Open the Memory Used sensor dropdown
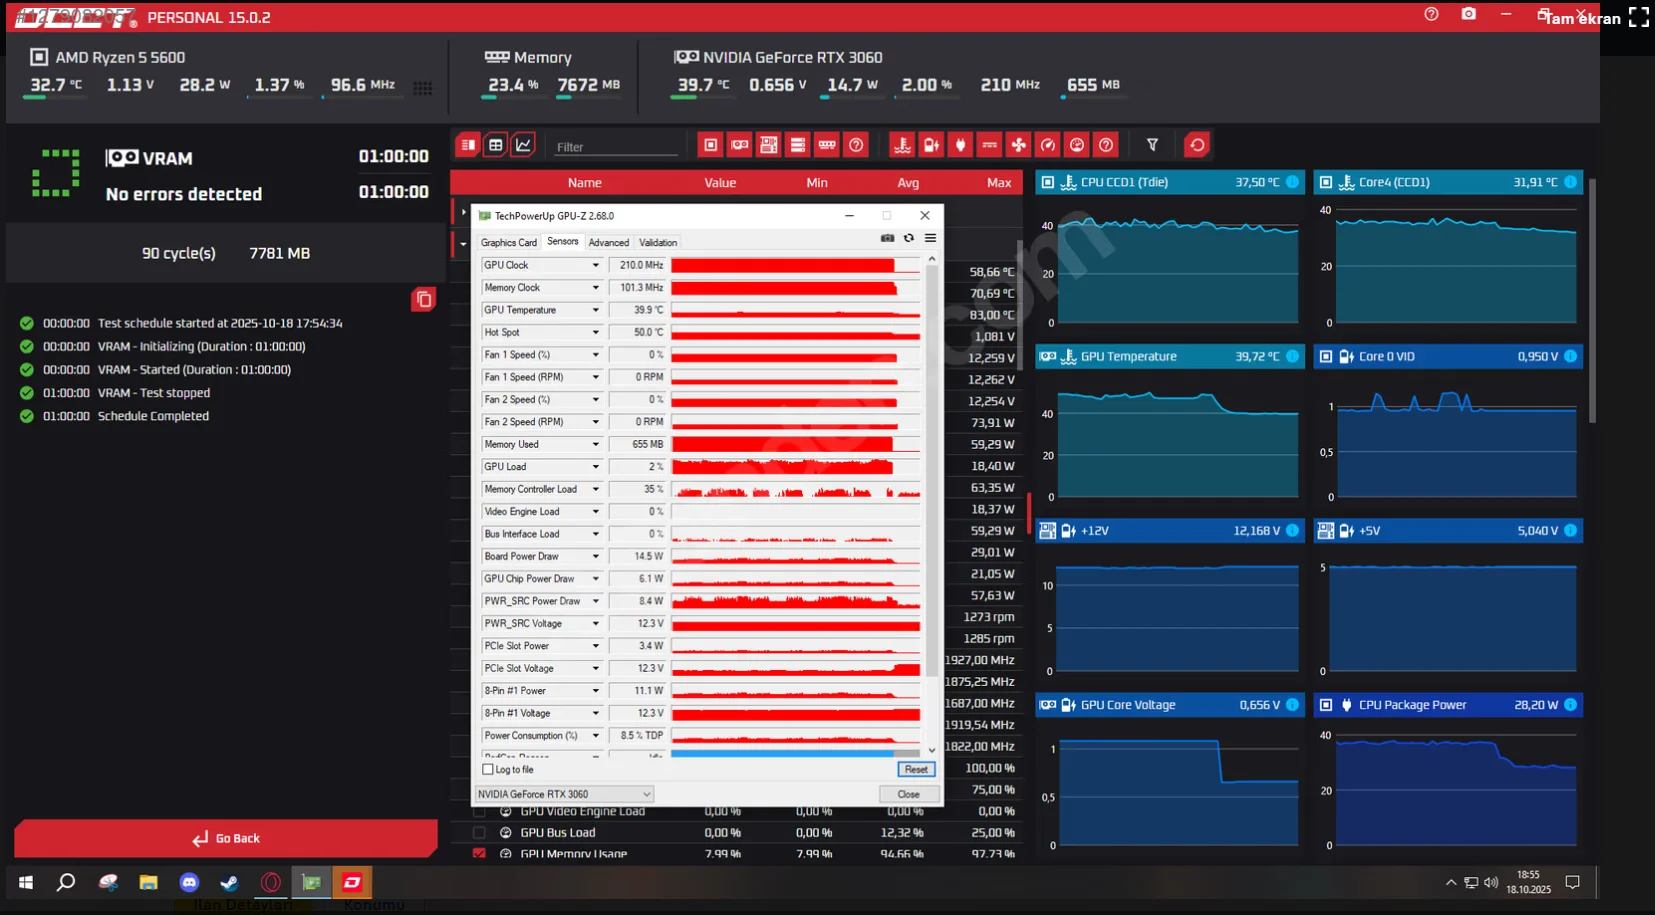This screenshot has width=1655, height=915. (x=595, y=444)
